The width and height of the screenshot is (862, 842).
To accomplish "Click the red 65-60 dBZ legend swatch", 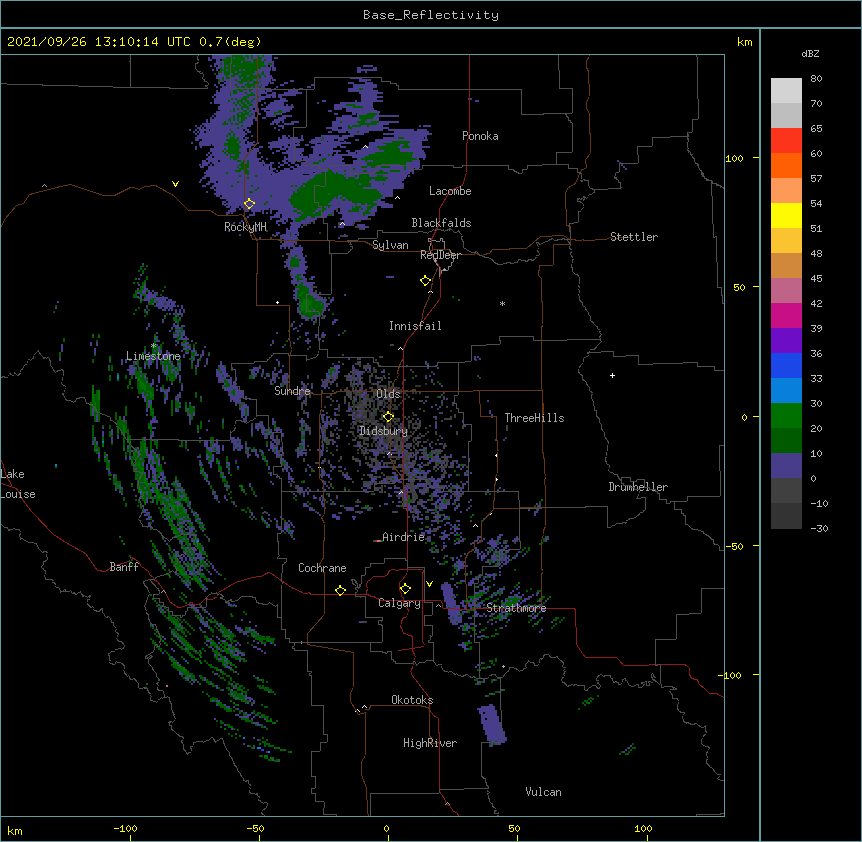I will [x=786, y=141].
